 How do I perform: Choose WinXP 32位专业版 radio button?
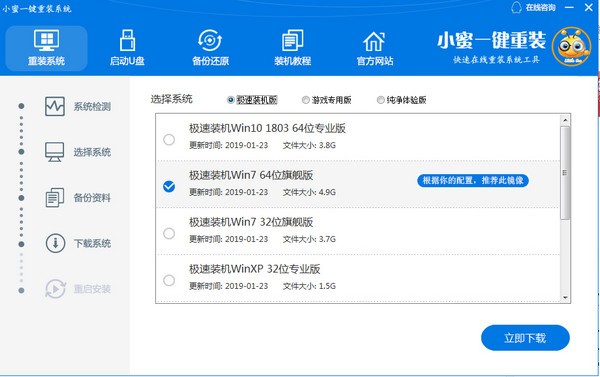click(x=169, y=281)
